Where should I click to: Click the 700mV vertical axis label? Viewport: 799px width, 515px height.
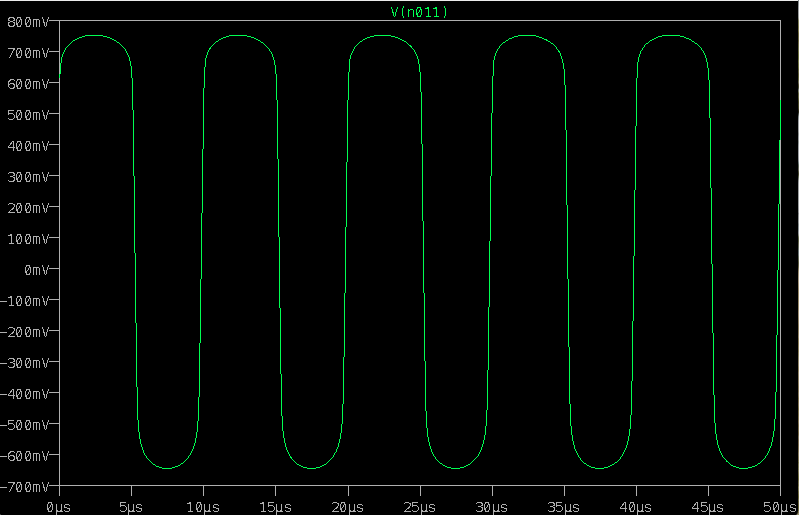(x=29, y=53)
